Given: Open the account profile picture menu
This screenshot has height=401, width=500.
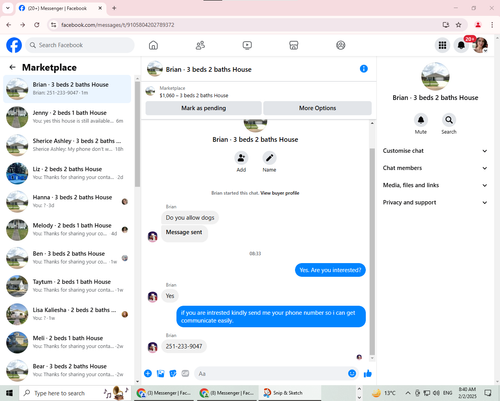Looking at the screenshot, I should [x=480, y=45].
